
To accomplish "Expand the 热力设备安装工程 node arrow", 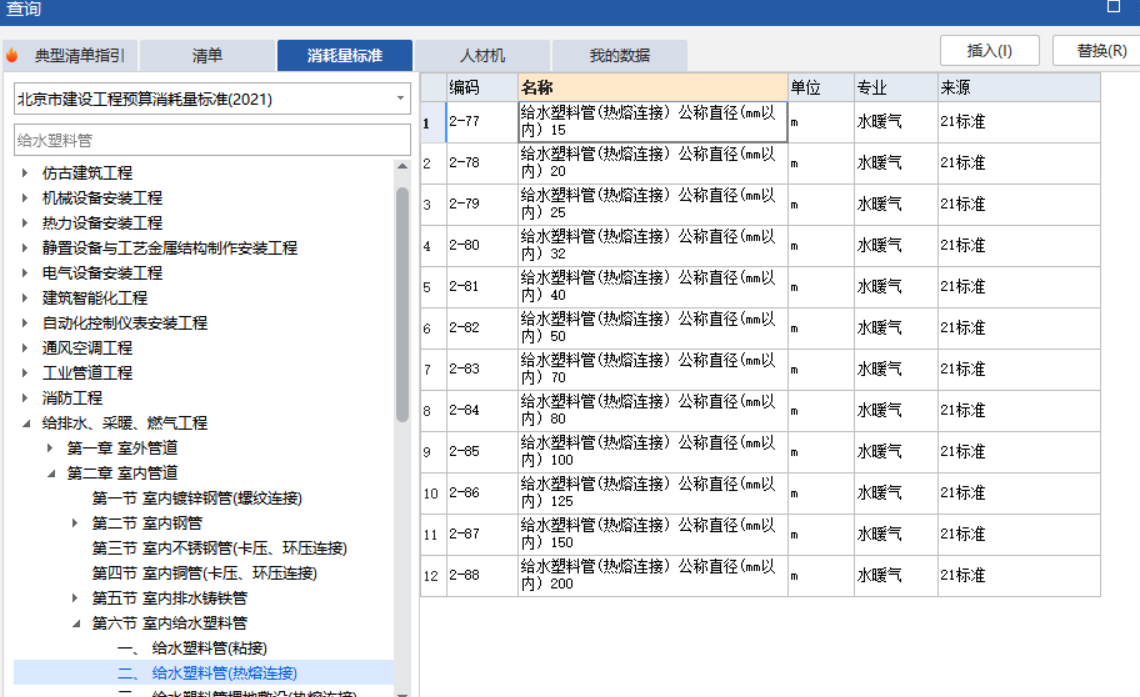I will 25,223.
